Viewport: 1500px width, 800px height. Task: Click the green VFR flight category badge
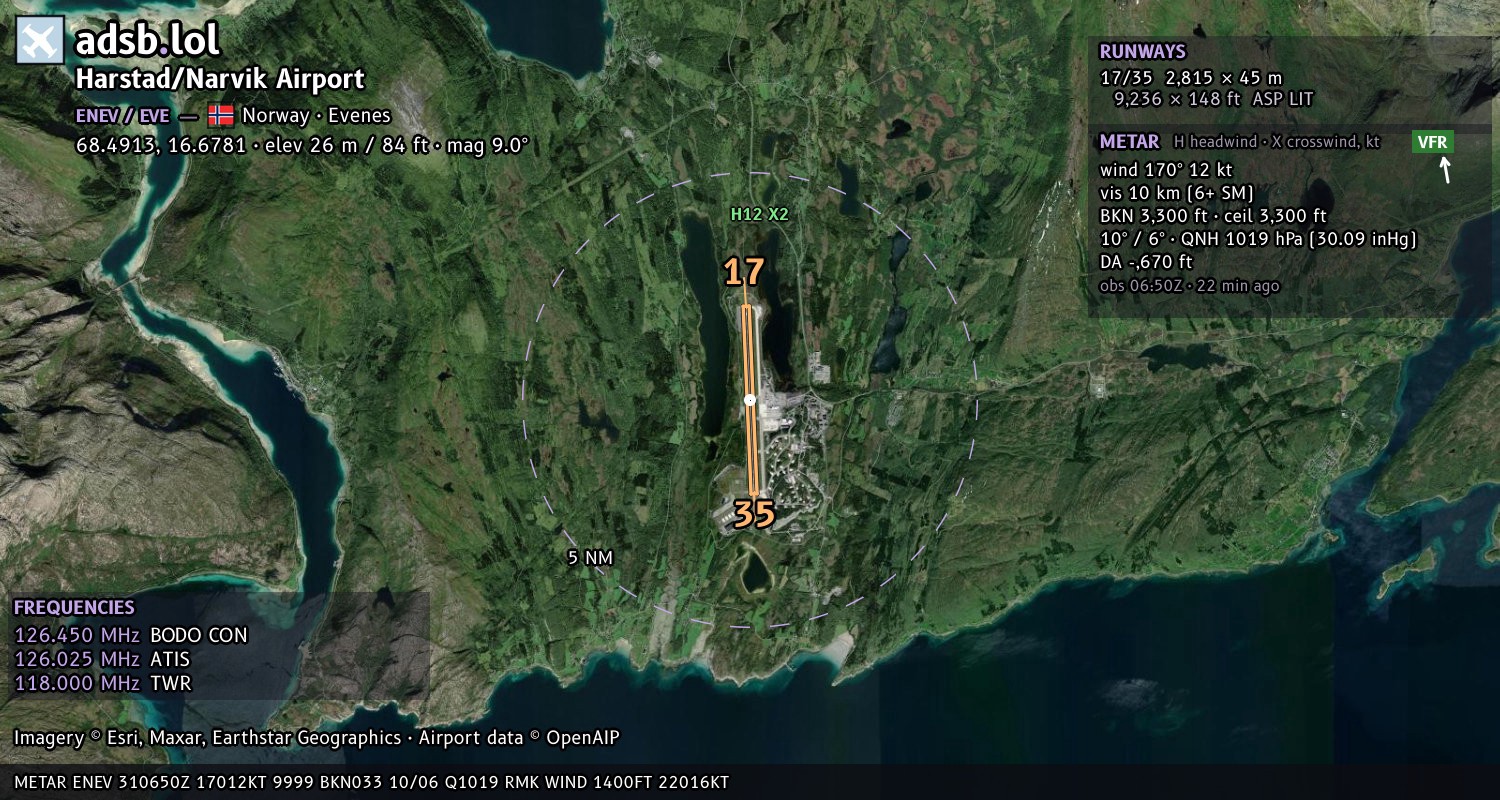tap(1432, 142)
